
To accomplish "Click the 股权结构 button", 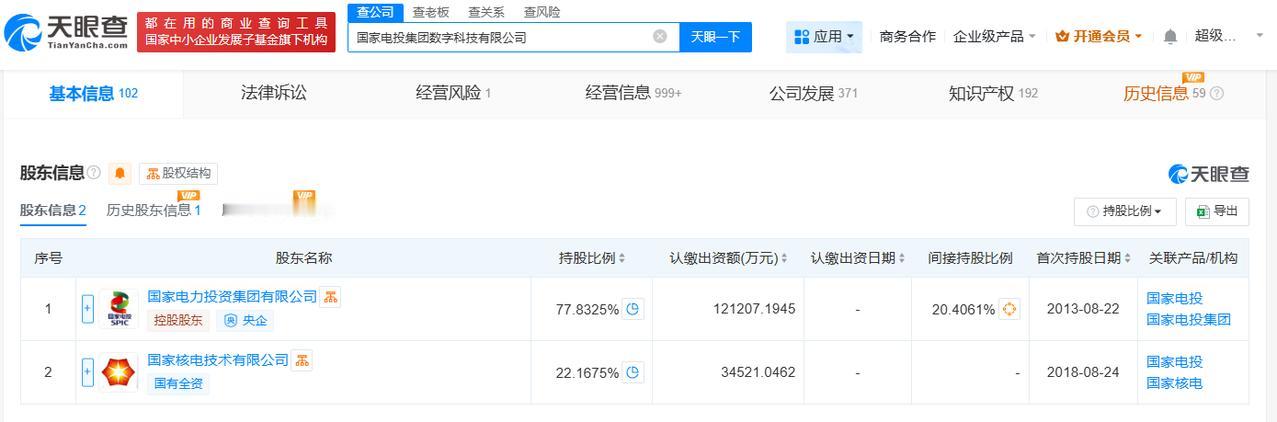I will [x=178, y=173].
